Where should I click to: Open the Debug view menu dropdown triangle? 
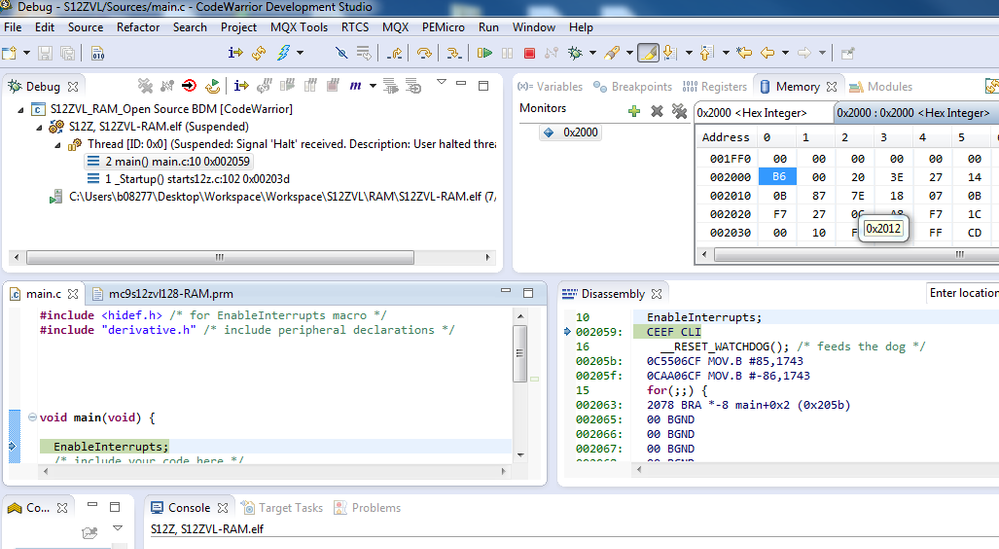click(x=442, y=83)
